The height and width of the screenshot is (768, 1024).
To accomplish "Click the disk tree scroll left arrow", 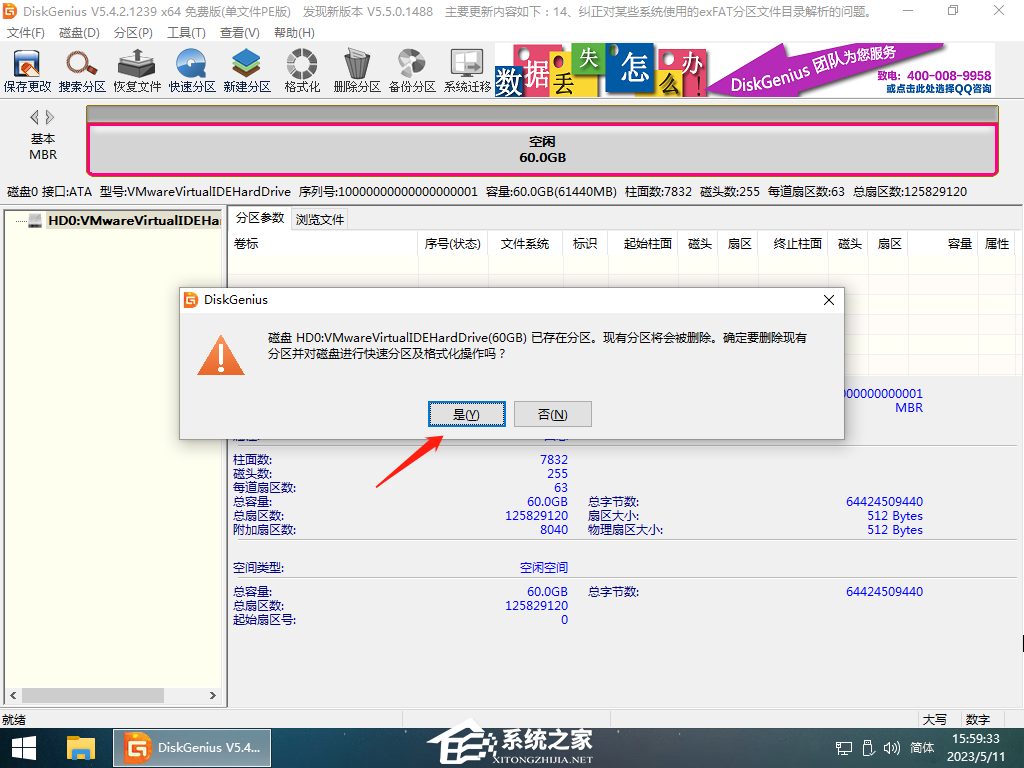I will 13,696.
